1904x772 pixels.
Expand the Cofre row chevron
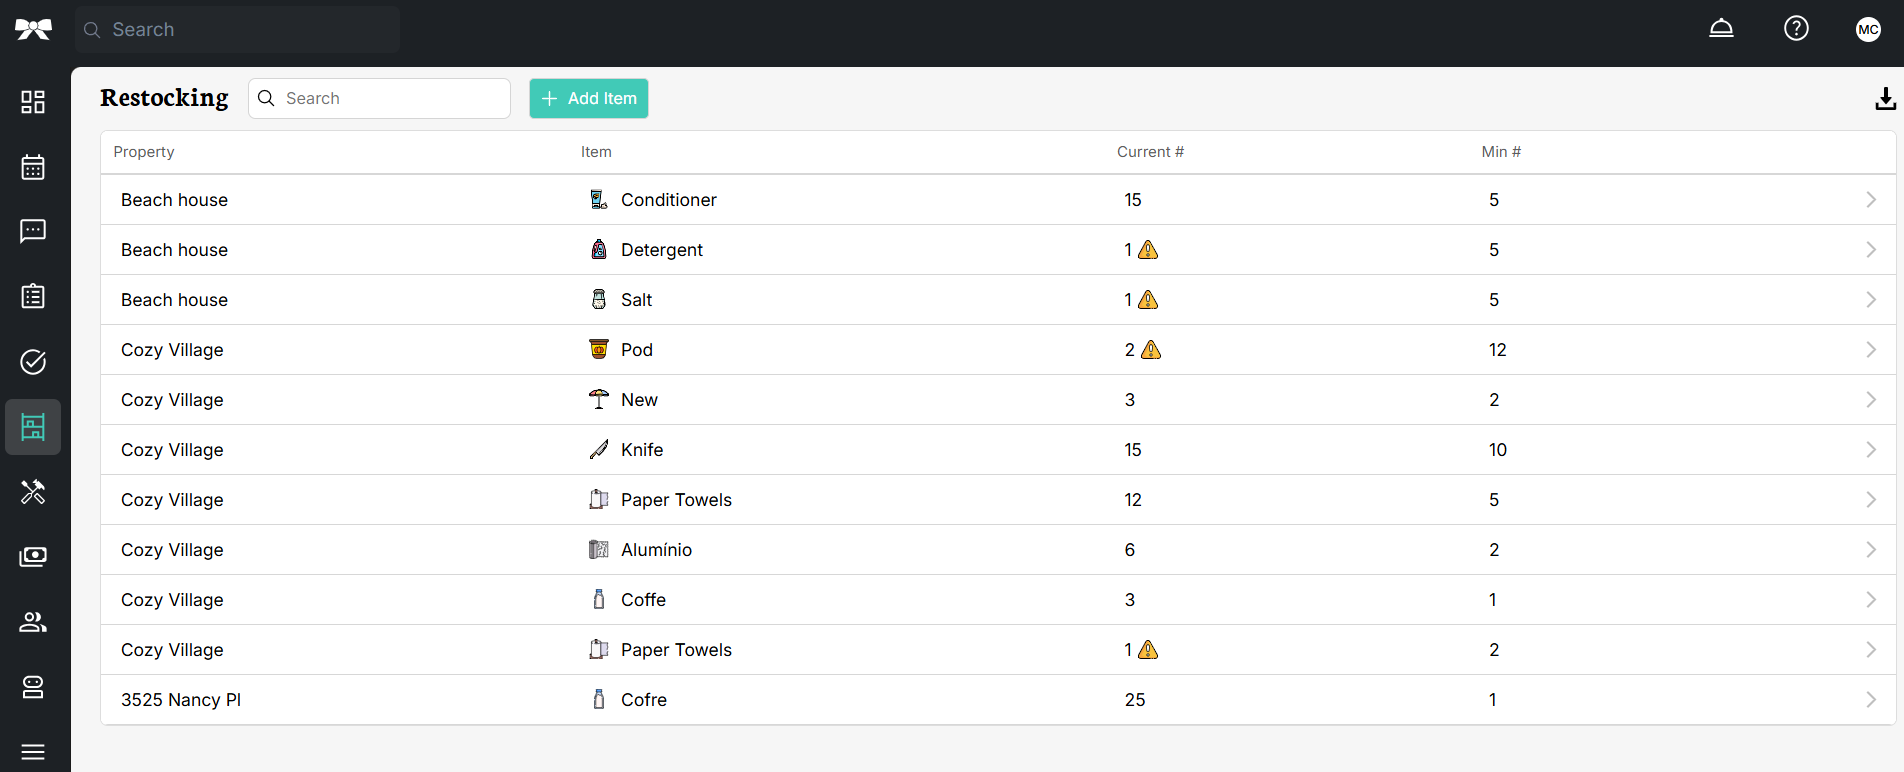(1870, 700)
